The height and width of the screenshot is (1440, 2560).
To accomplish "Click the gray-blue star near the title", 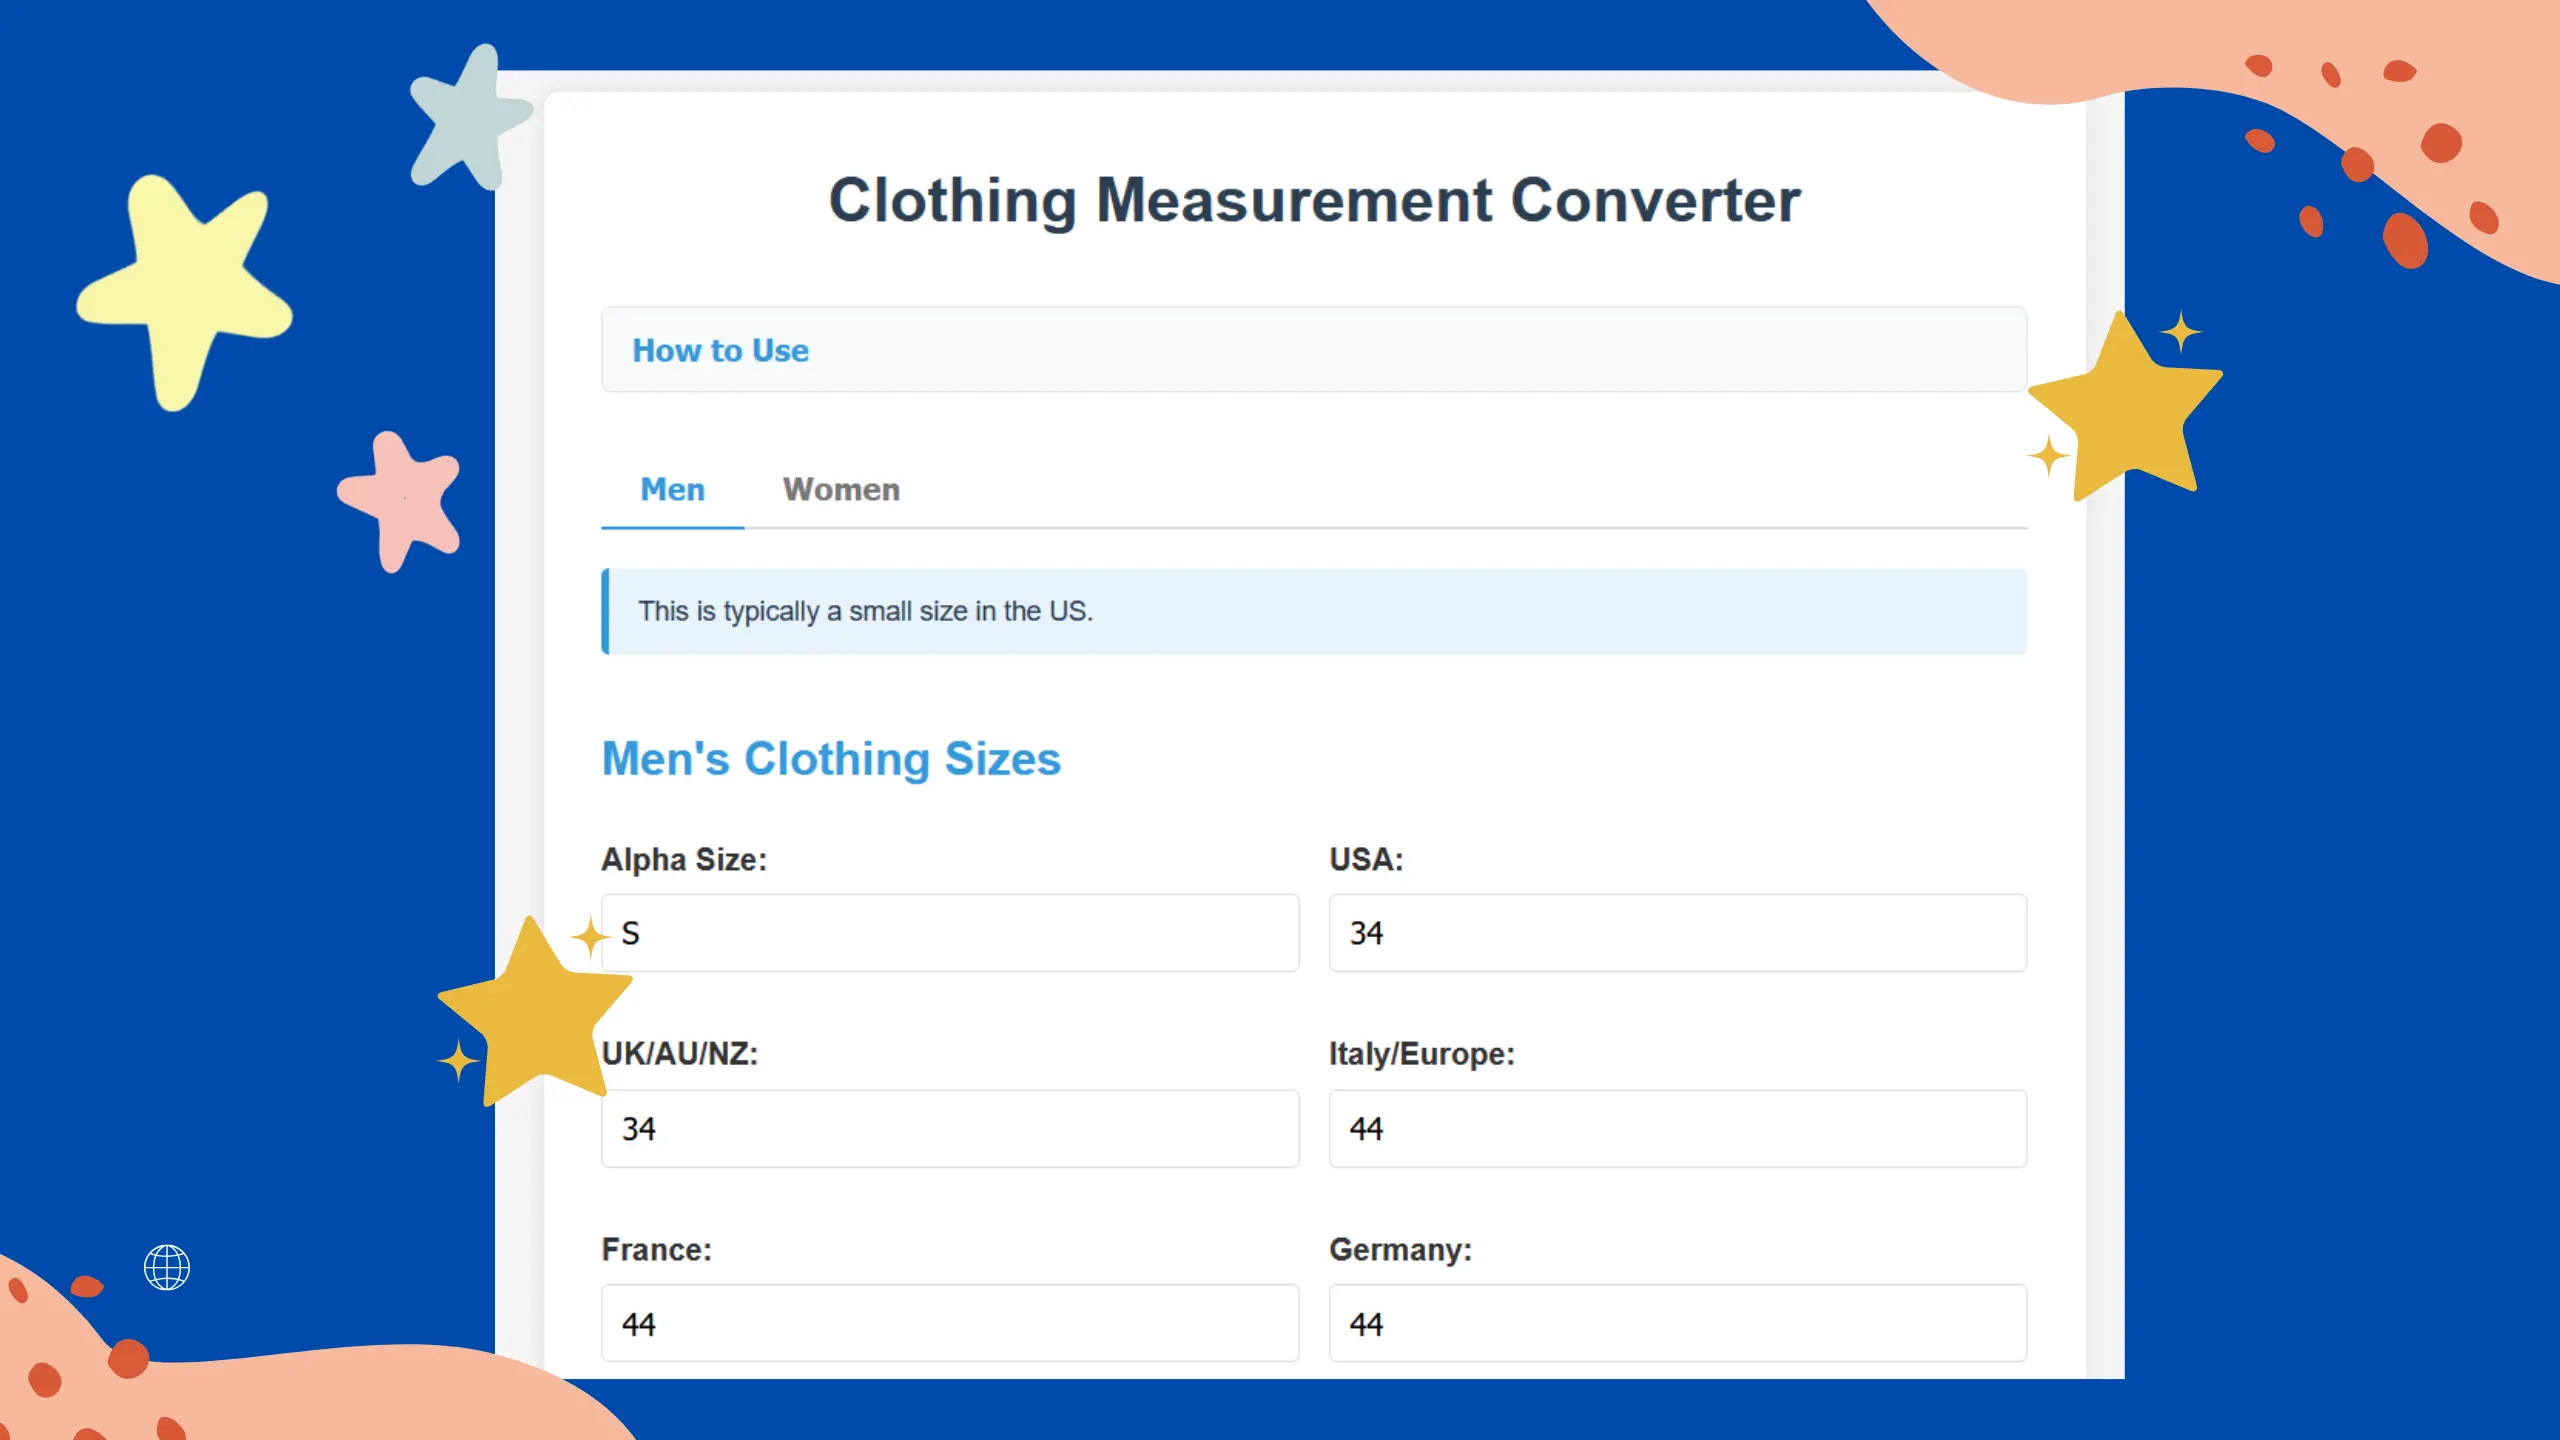I will point(467,122).
